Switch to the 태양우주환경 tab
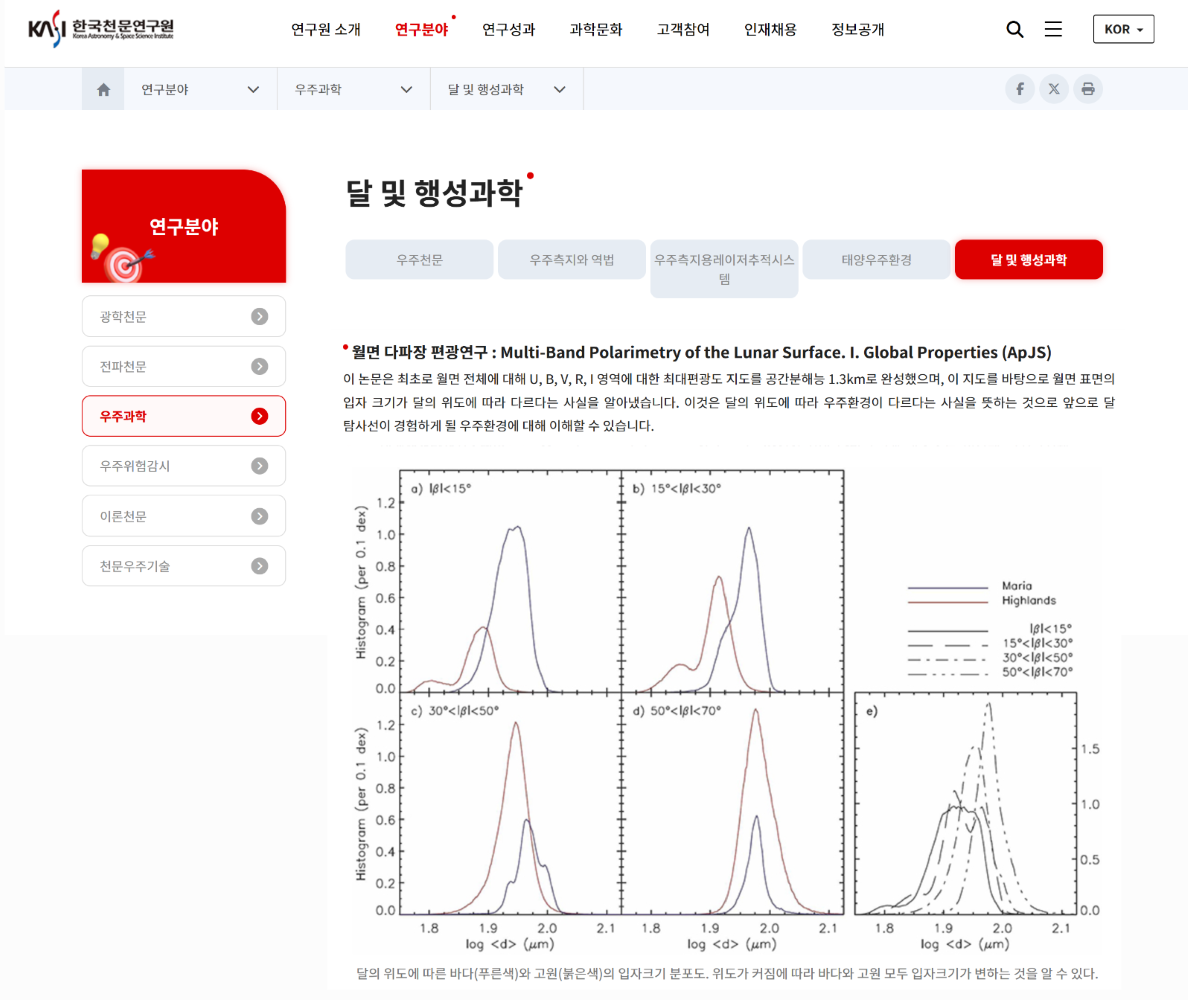The height and width of the screenshot is (1000, 1188). point(876,260)
